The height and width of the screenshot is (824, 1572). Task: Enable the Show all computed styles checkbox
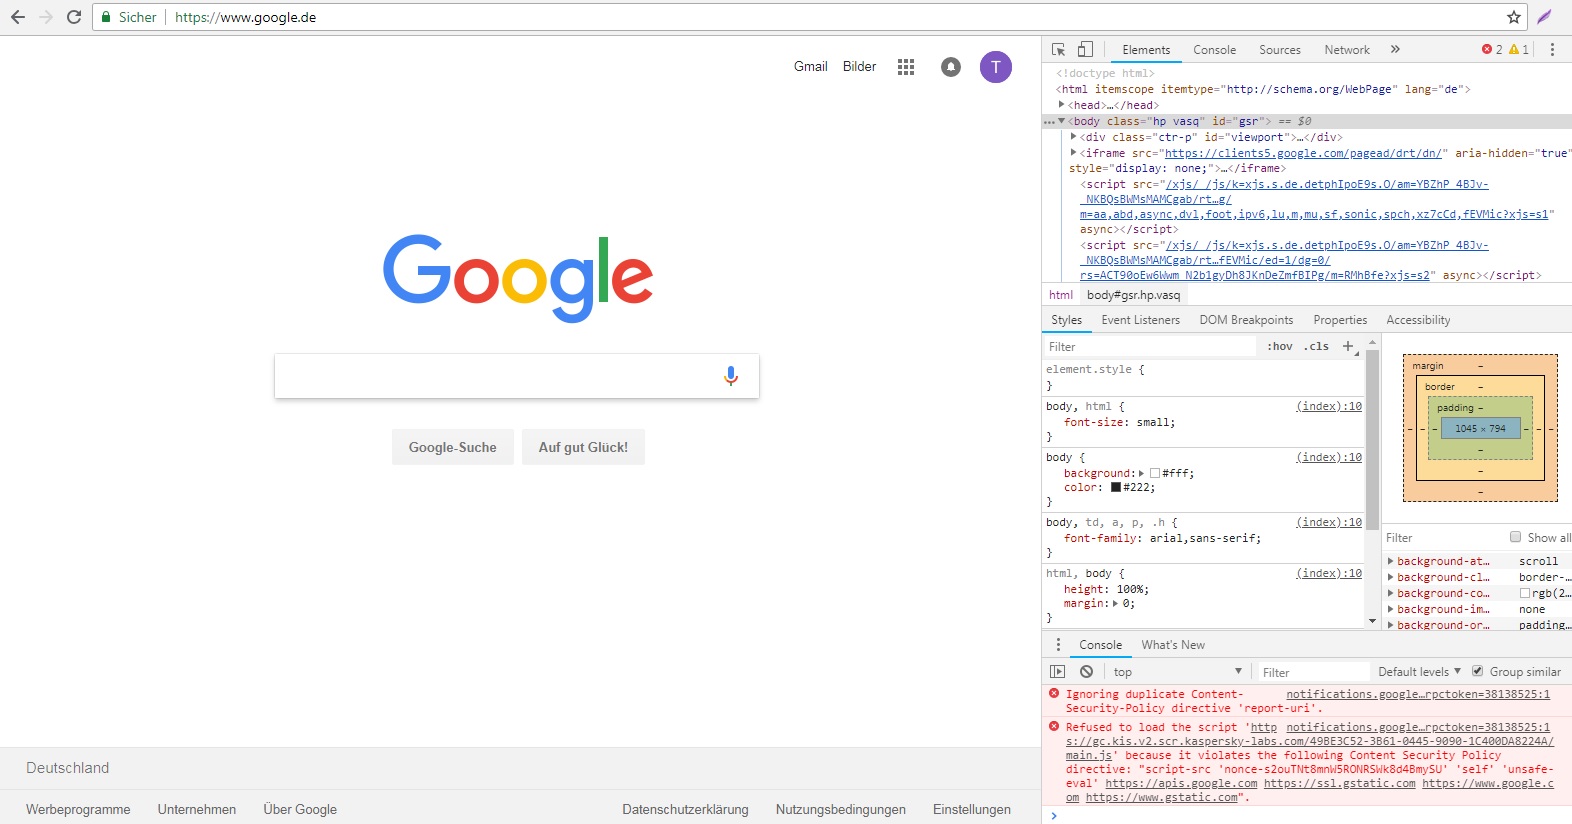coord(1516,537)
